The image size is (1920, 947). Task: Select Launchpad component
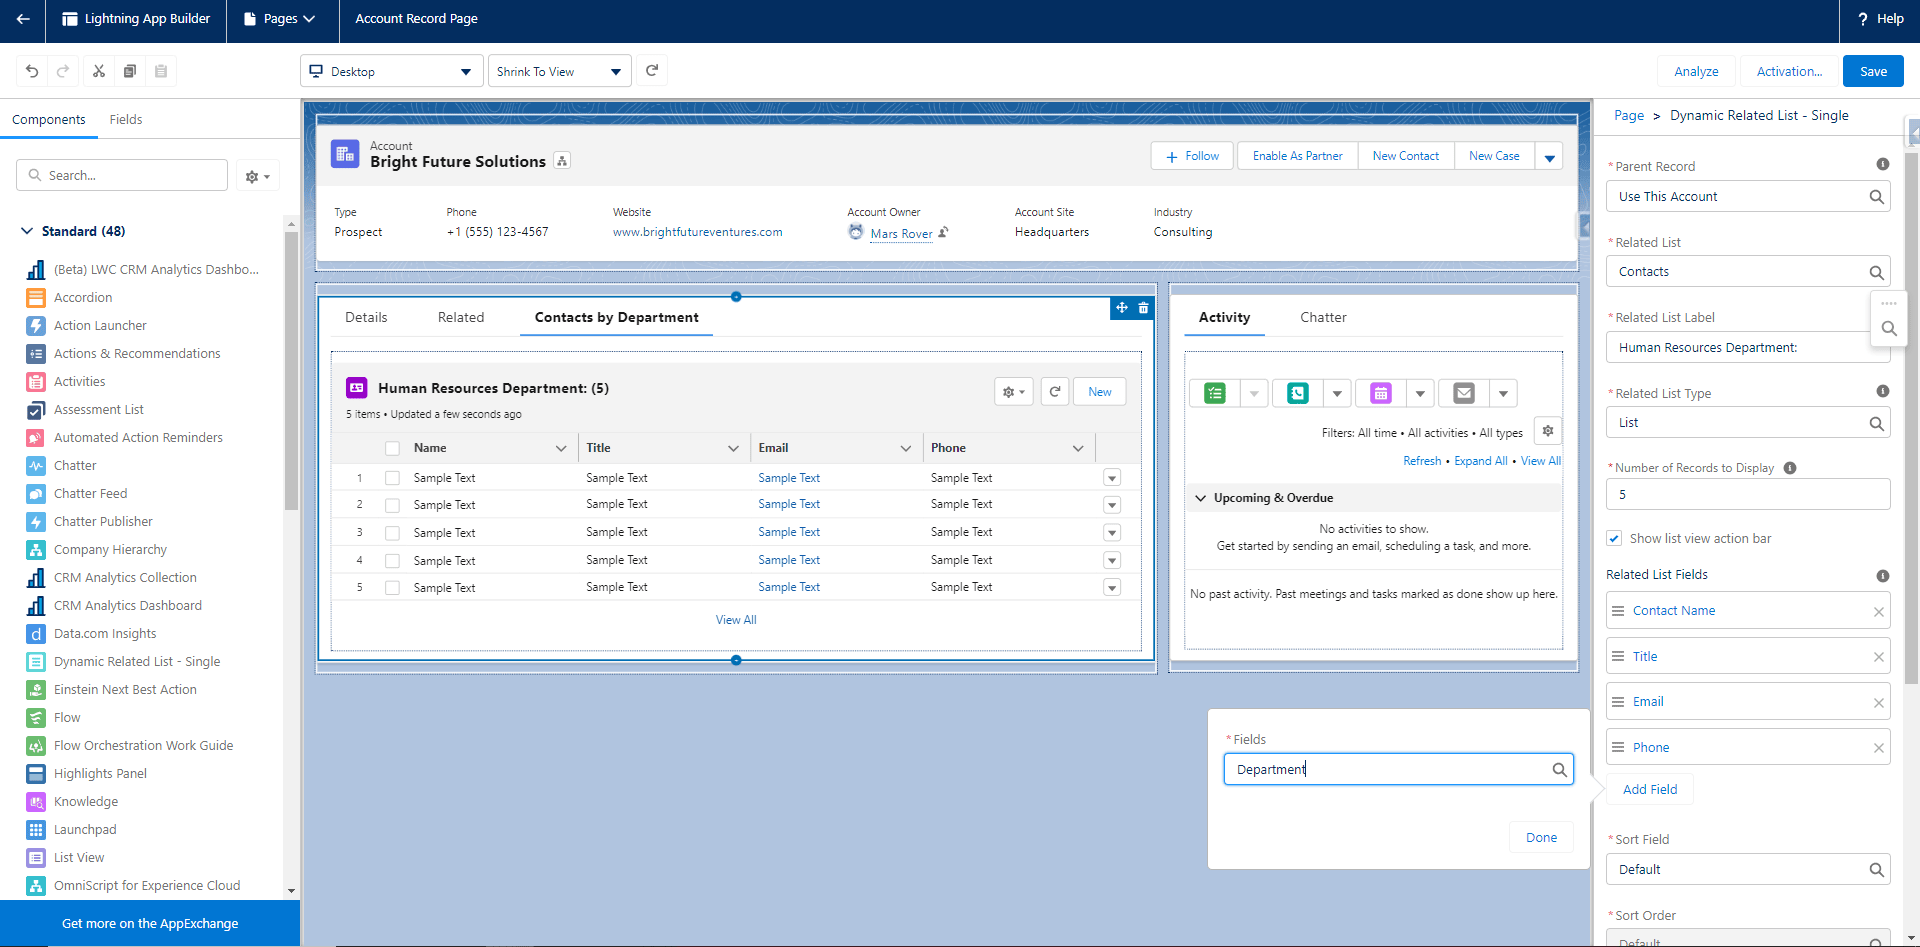pos(85,830)
